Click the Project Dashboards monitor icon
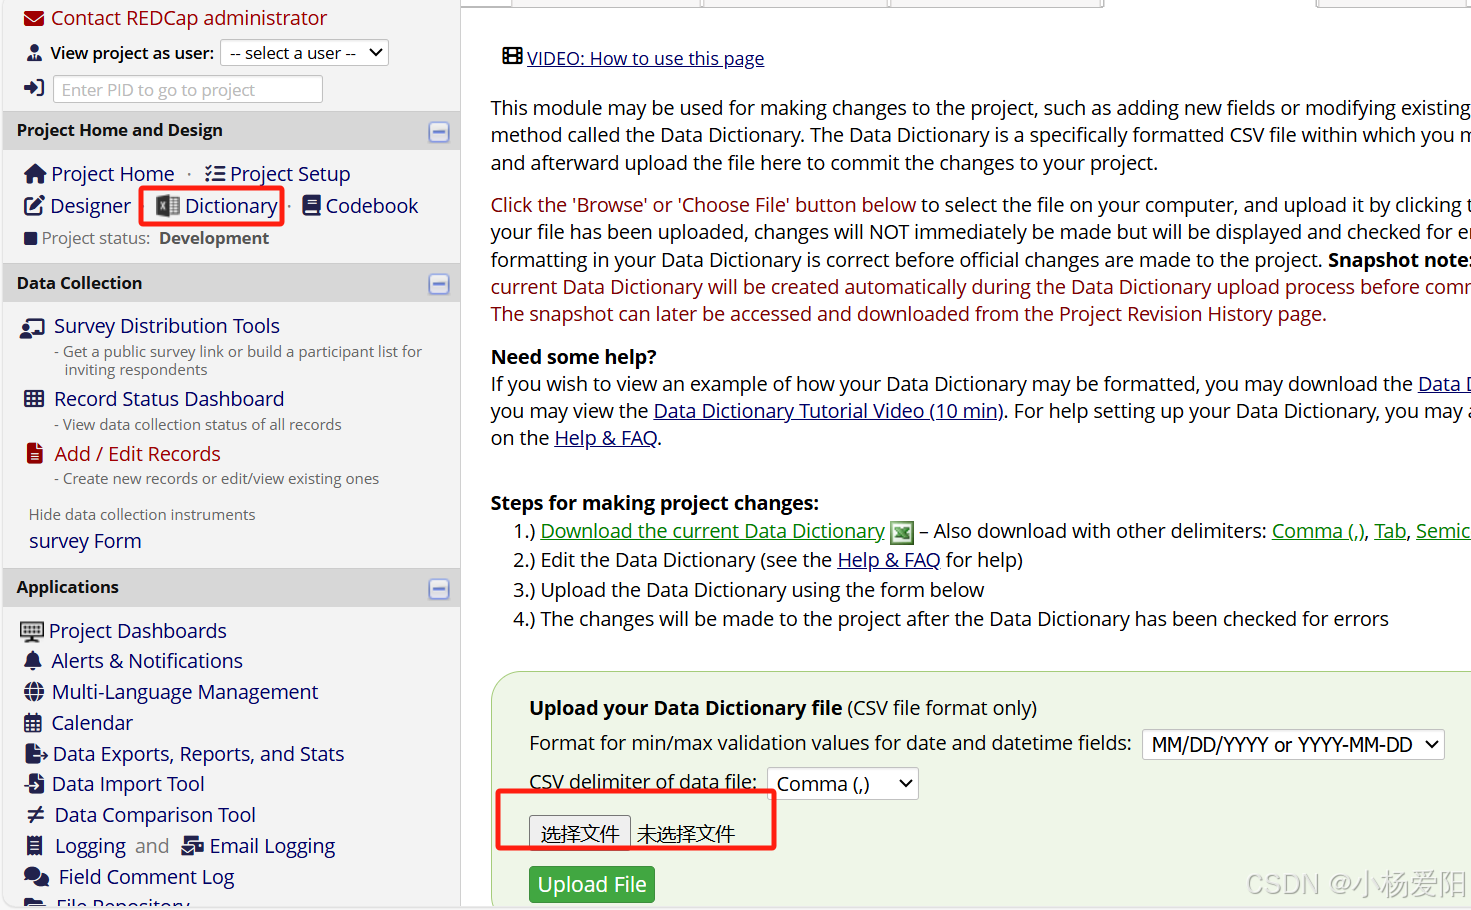Image resolution: width=1471 pixels, height=910 pixels. (x=32, y=631)
